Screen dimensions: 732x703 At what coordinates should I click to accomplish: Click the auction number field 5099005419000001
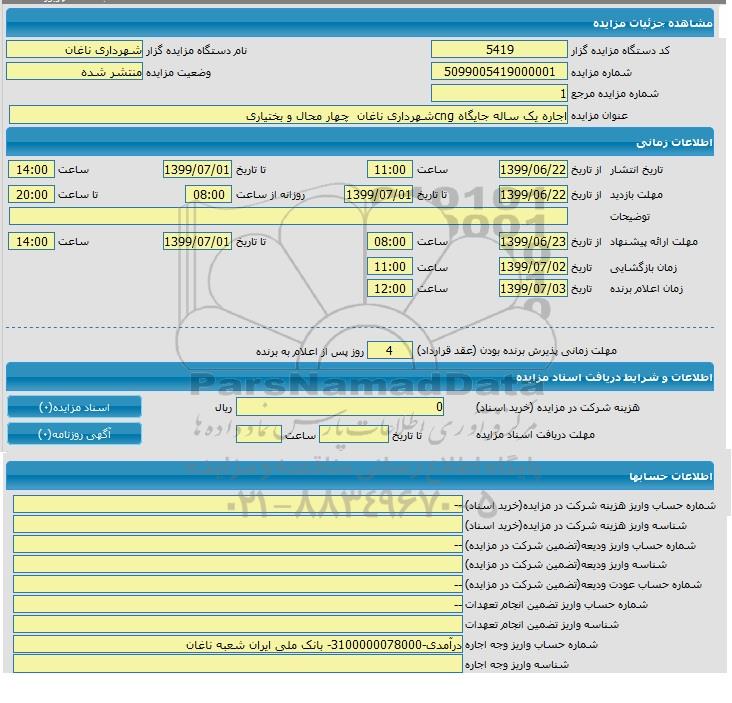pos(499,71)
